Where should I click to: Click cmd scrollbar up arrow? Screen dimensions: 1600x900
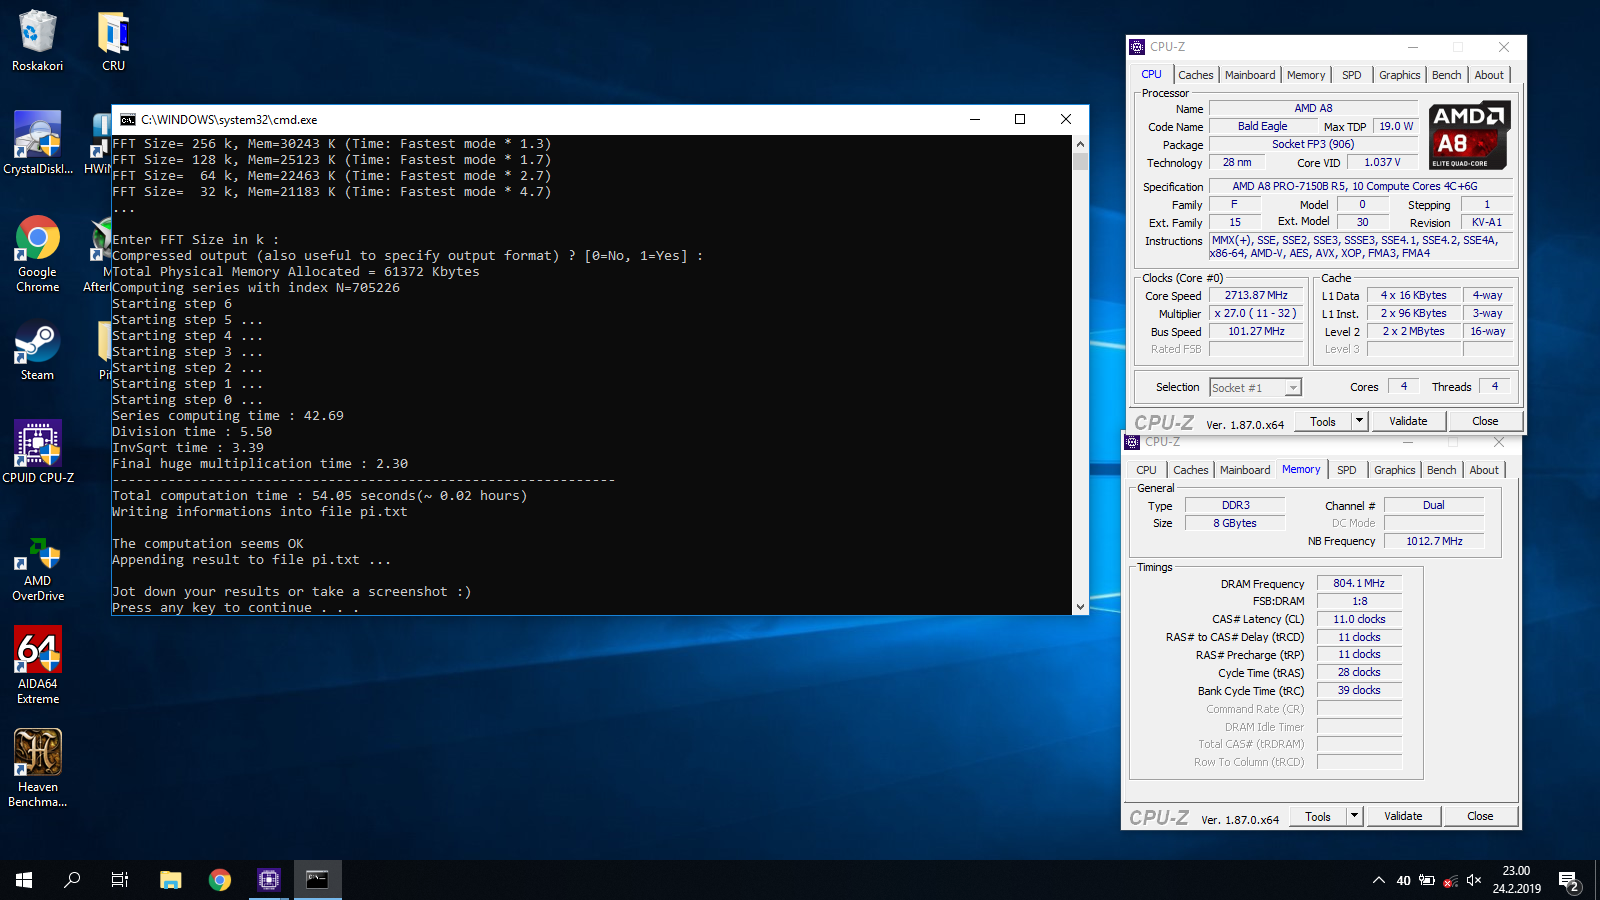point(1080,144)
